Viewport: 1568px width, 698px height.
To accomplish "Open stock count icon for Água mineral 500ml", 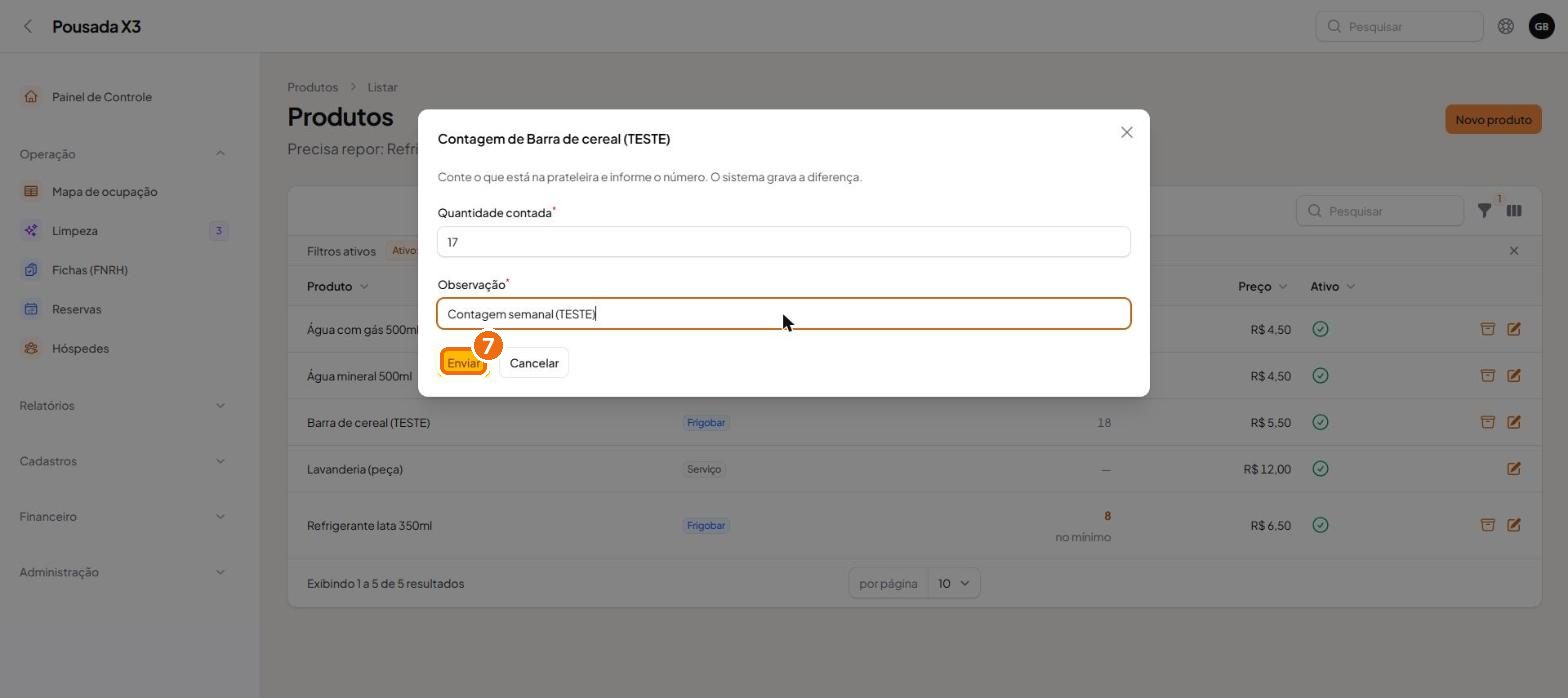I will click(x=1488, y=376).
